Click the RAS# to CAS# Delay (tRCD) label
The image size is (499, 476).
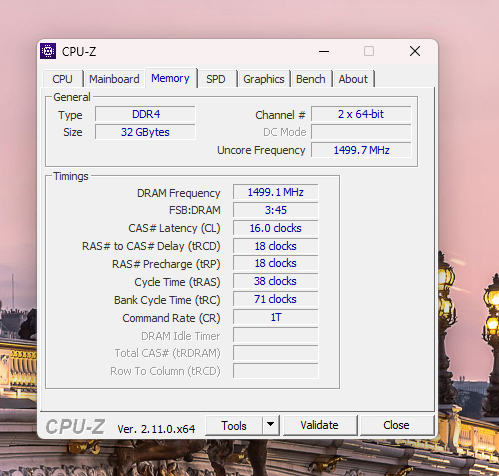151,246
